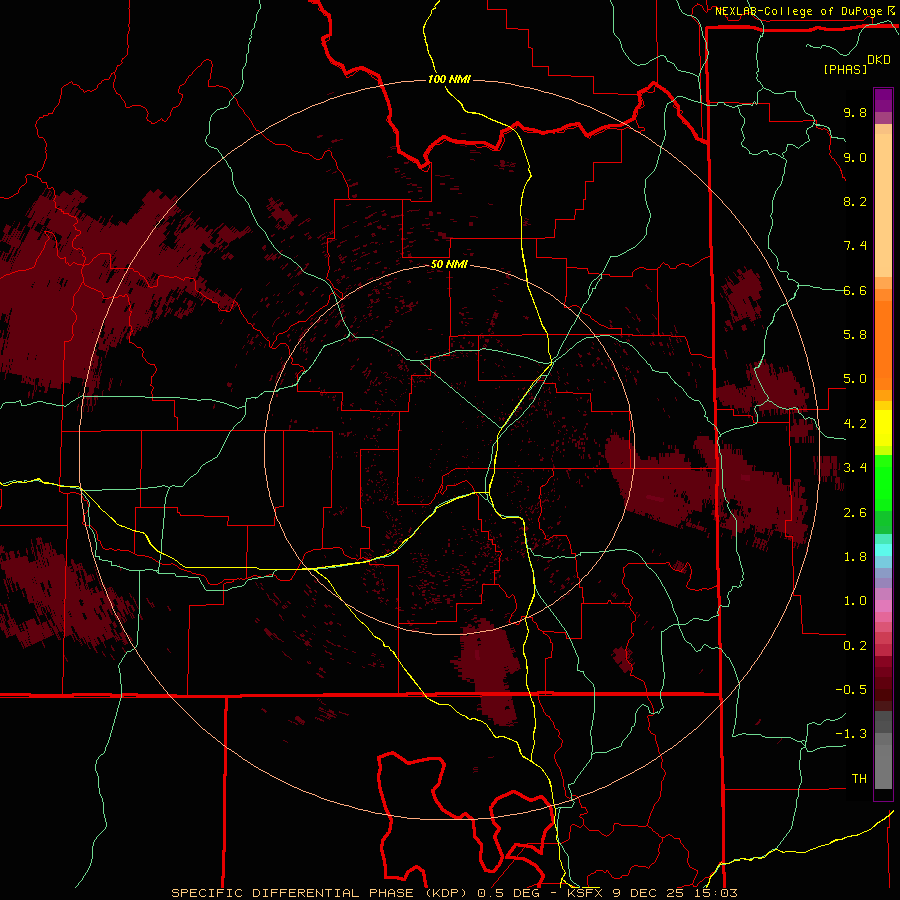Click the DKD label above the color scale
900x900 pixels.
pos(879,60)
